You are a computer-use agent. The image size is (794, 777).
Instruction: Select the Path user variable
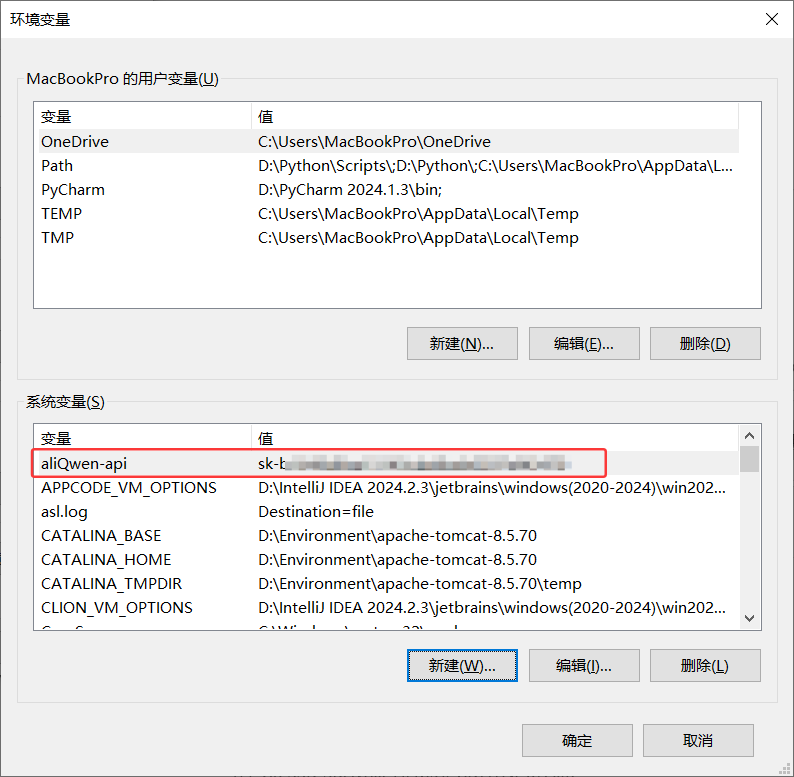pos(57,166)
